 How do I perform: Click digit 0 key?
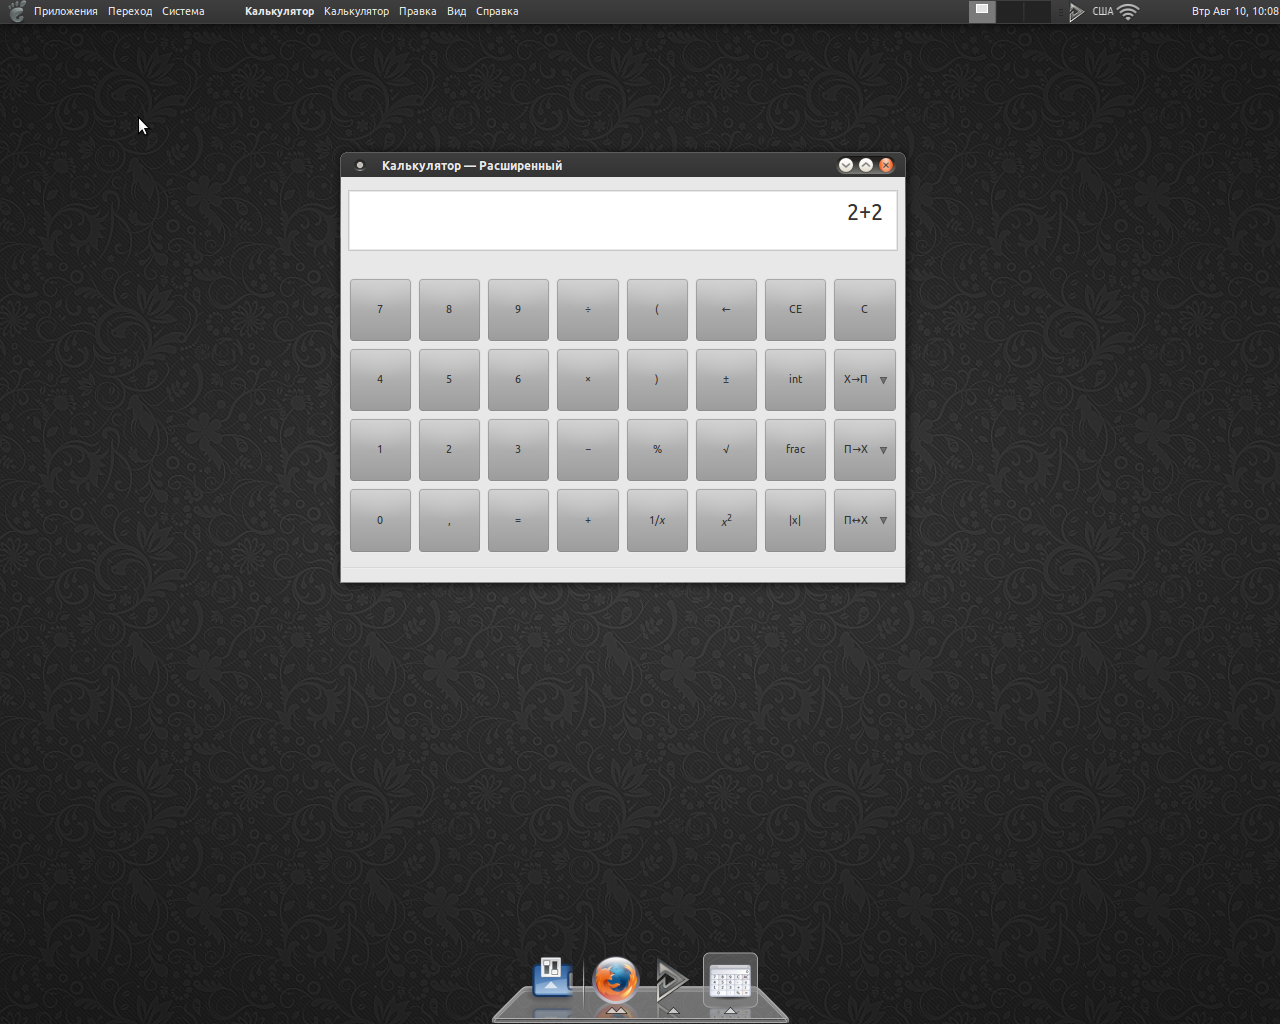[380, 520]
